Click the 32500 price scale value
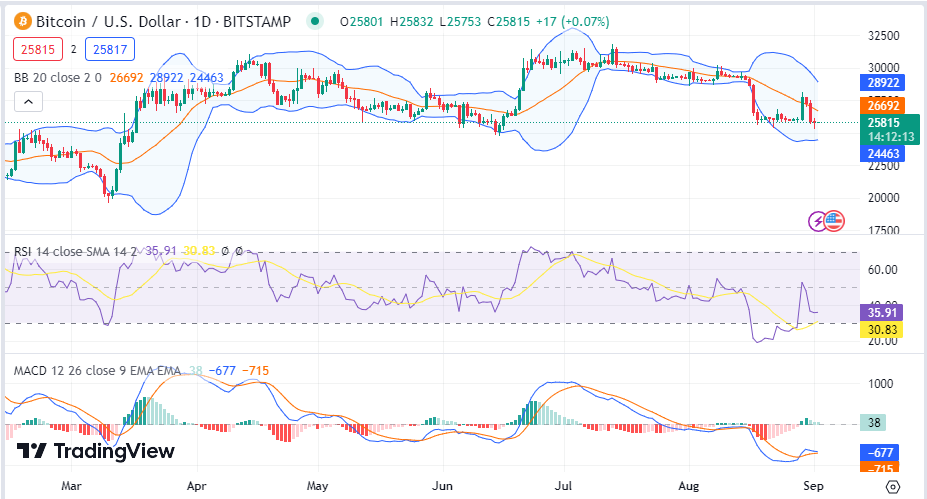 (x=883, y=35)
